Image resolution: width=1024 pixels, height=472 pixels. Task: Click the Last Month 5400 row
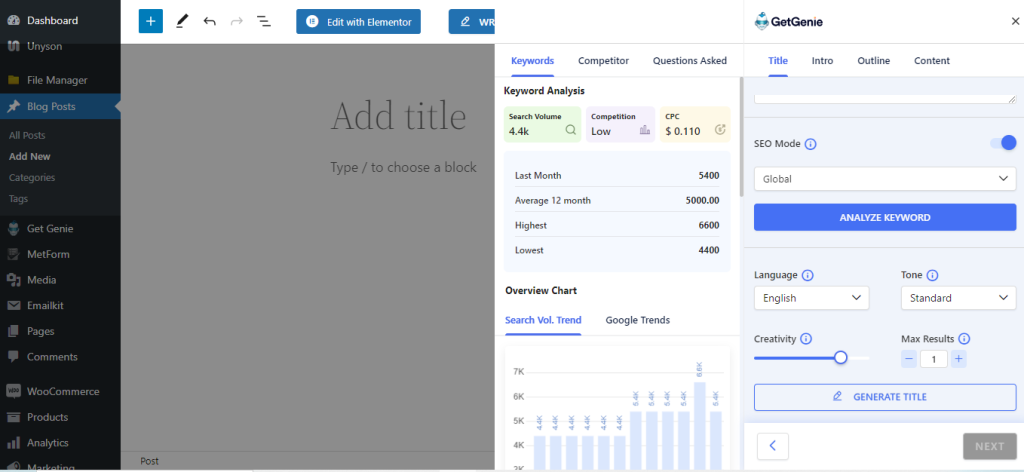tap(617, 175)
